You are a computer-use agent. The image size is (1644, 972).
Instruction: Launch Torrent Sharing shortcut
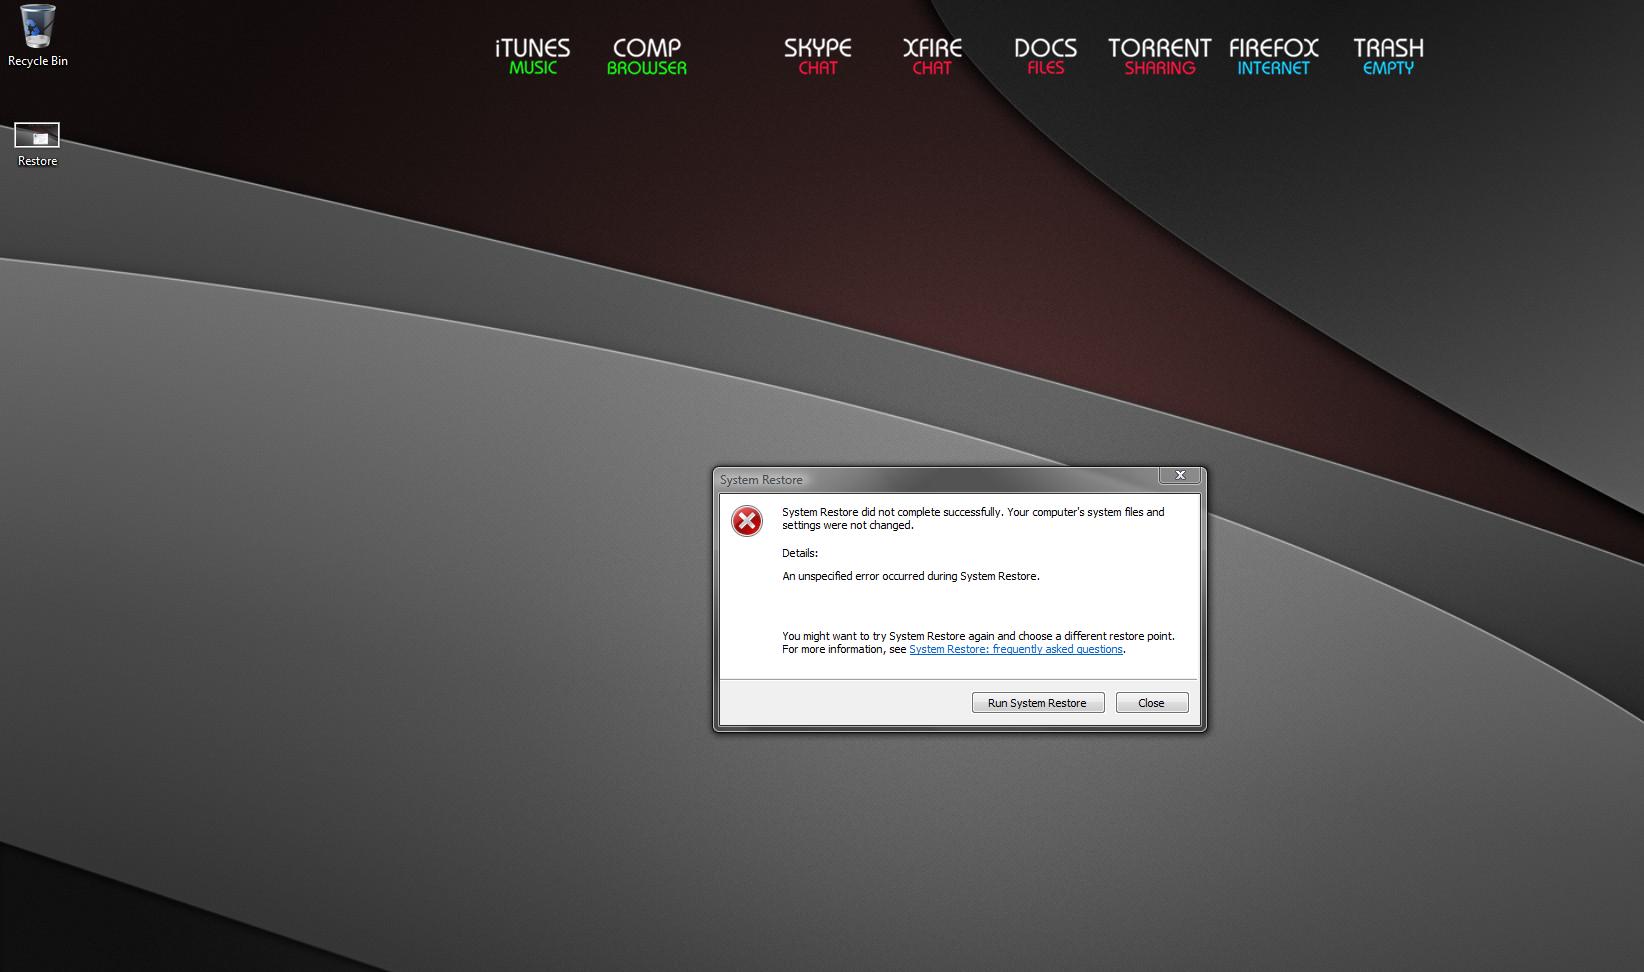(1159, 57)
